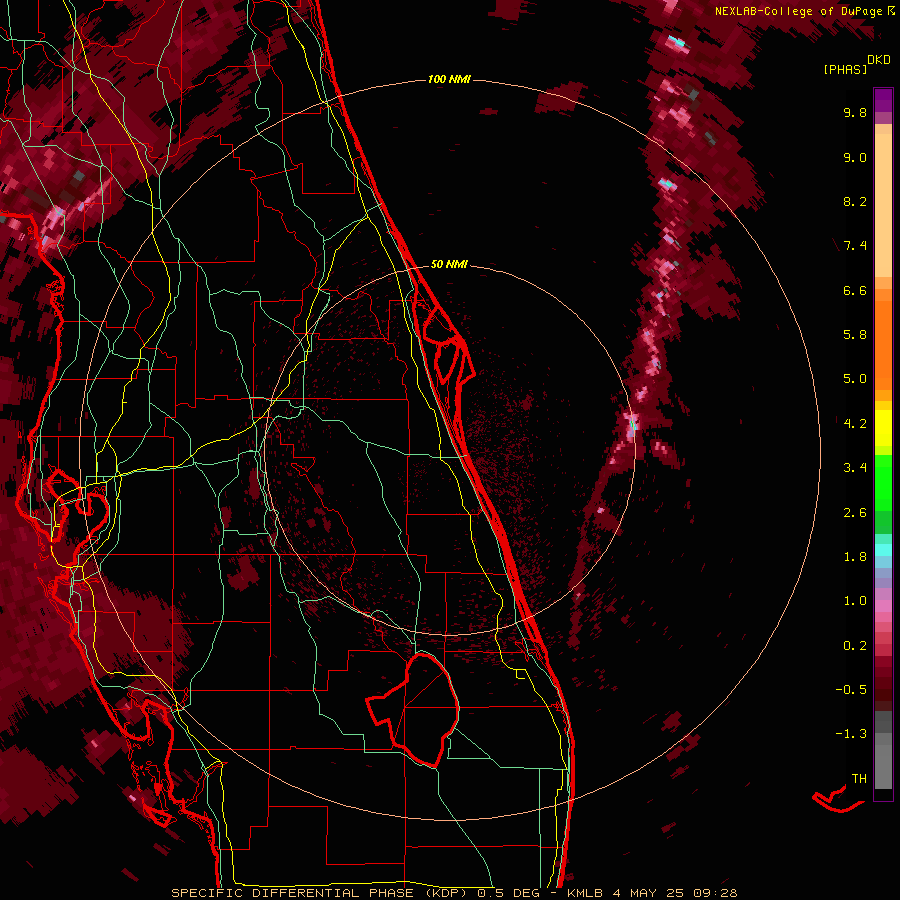Click the 0.2 legend value
This screenshot has height=900, width=900.
[855, 646]
